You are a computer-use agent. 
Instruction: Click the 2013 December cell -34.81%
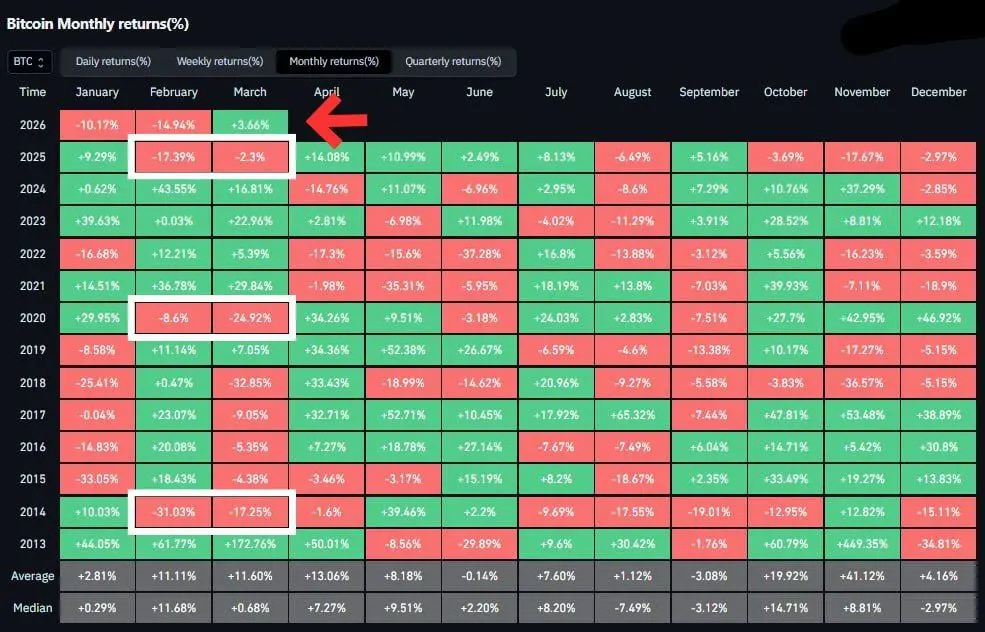click(939, 544)
